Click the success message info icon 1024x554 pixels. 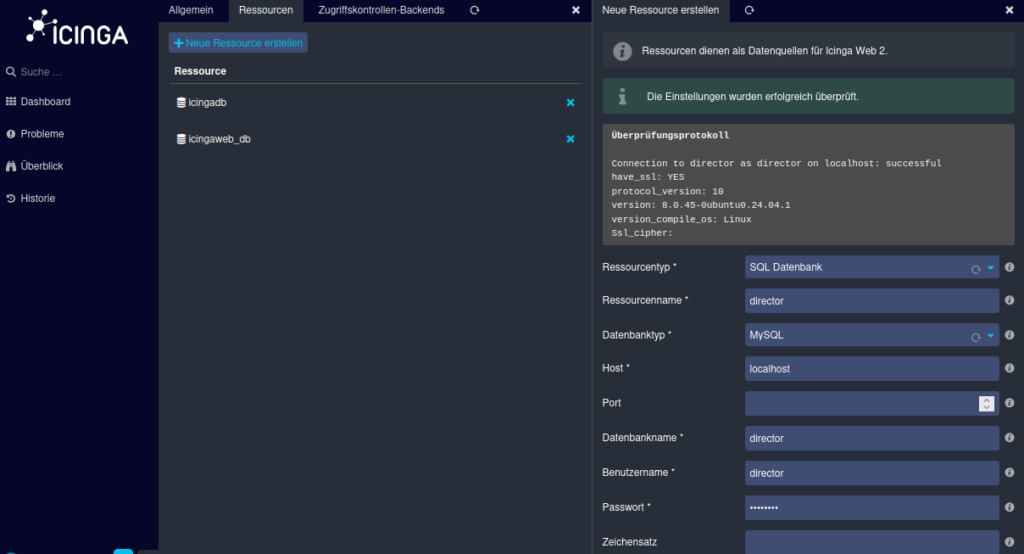pos(622,97)
